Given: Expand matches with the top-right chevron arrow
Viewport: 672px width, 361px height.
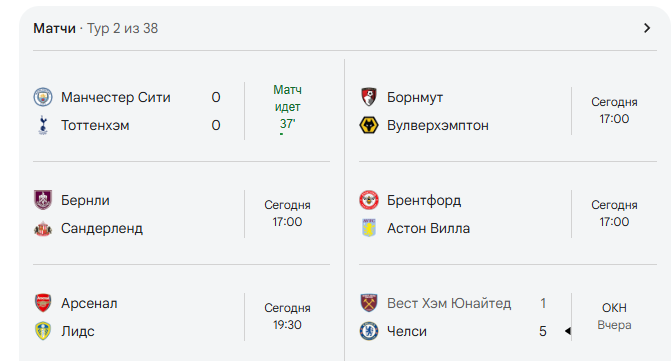Looking at the screenshot, I should [x=647, y=28].
